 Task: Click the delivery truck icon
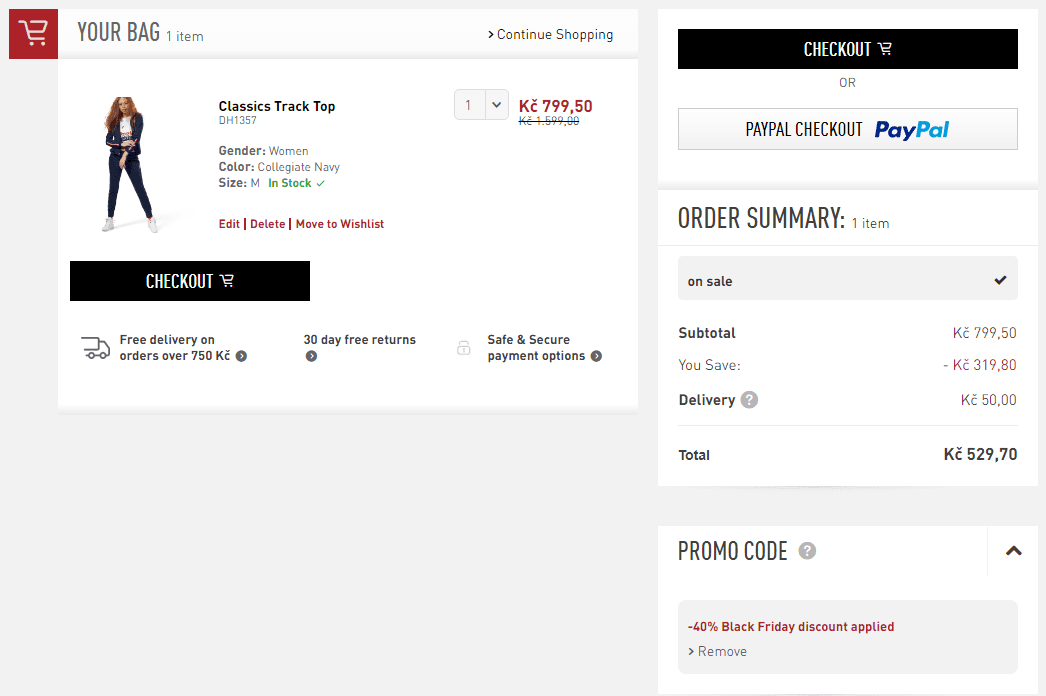point(95,348)
